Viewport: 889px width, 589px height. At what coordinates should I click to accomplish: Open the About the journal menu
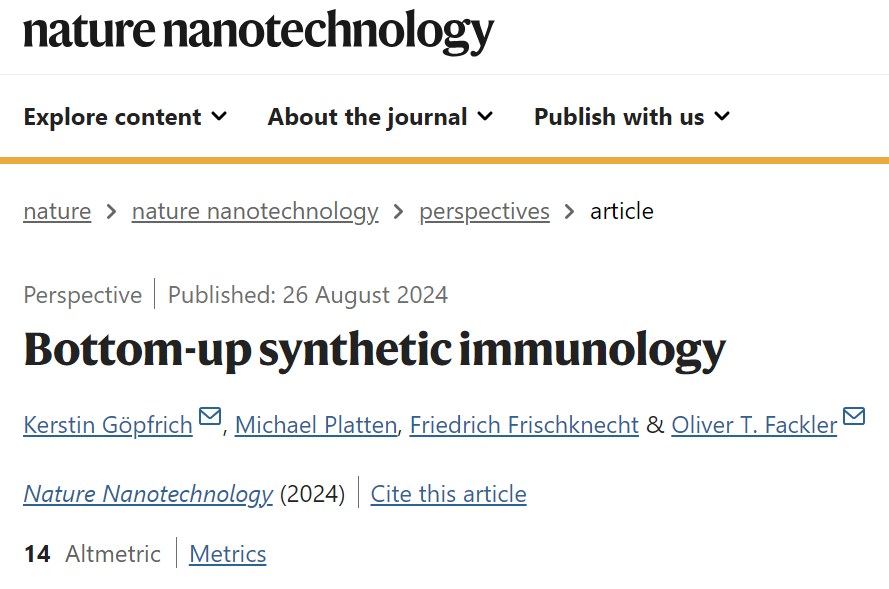pos(380,117)
